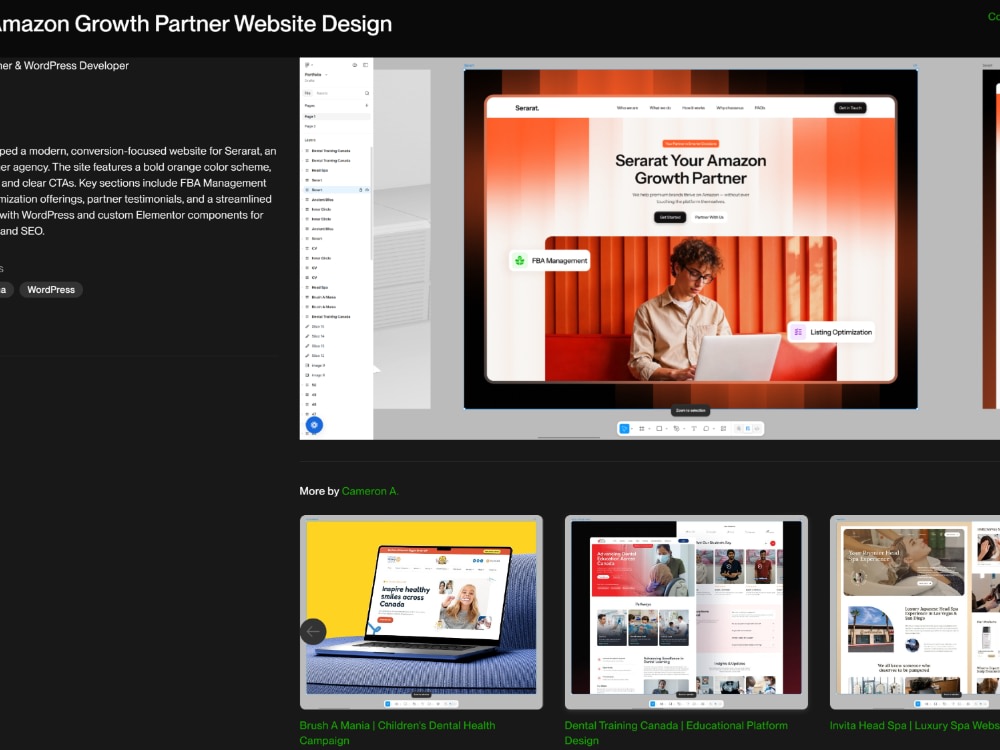Click the previous arrow on the carousel
1000x750 pixels.
point(313,631)
